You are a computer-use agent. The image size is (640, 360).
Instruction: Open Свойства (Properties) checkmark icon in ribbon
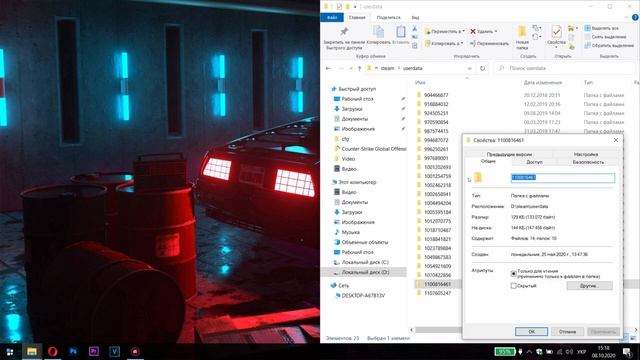(556, 32)
